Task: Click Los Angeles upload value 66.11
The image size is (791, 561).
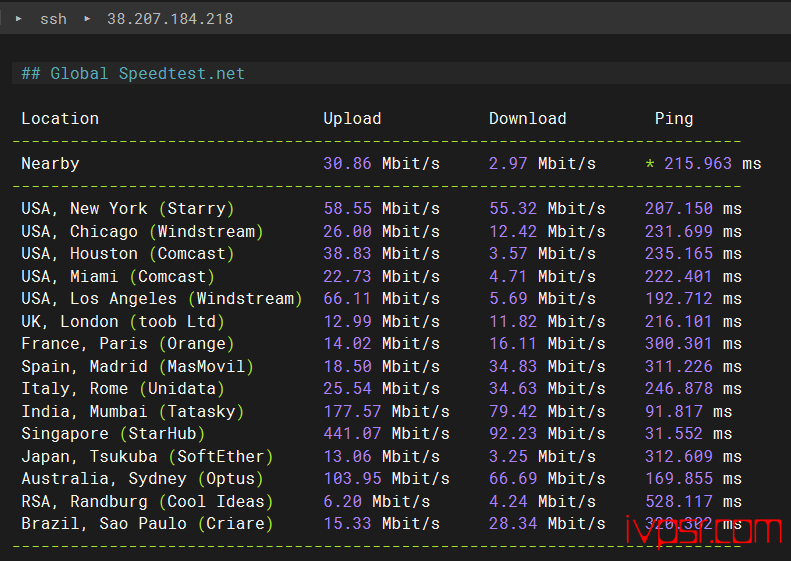Action: click(x=347, y=299)
